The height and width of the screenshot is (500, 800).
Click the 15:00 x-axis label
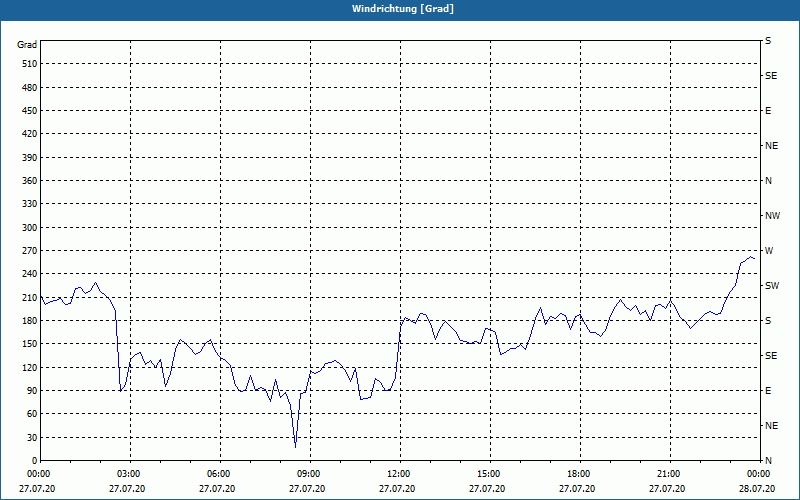489,474
